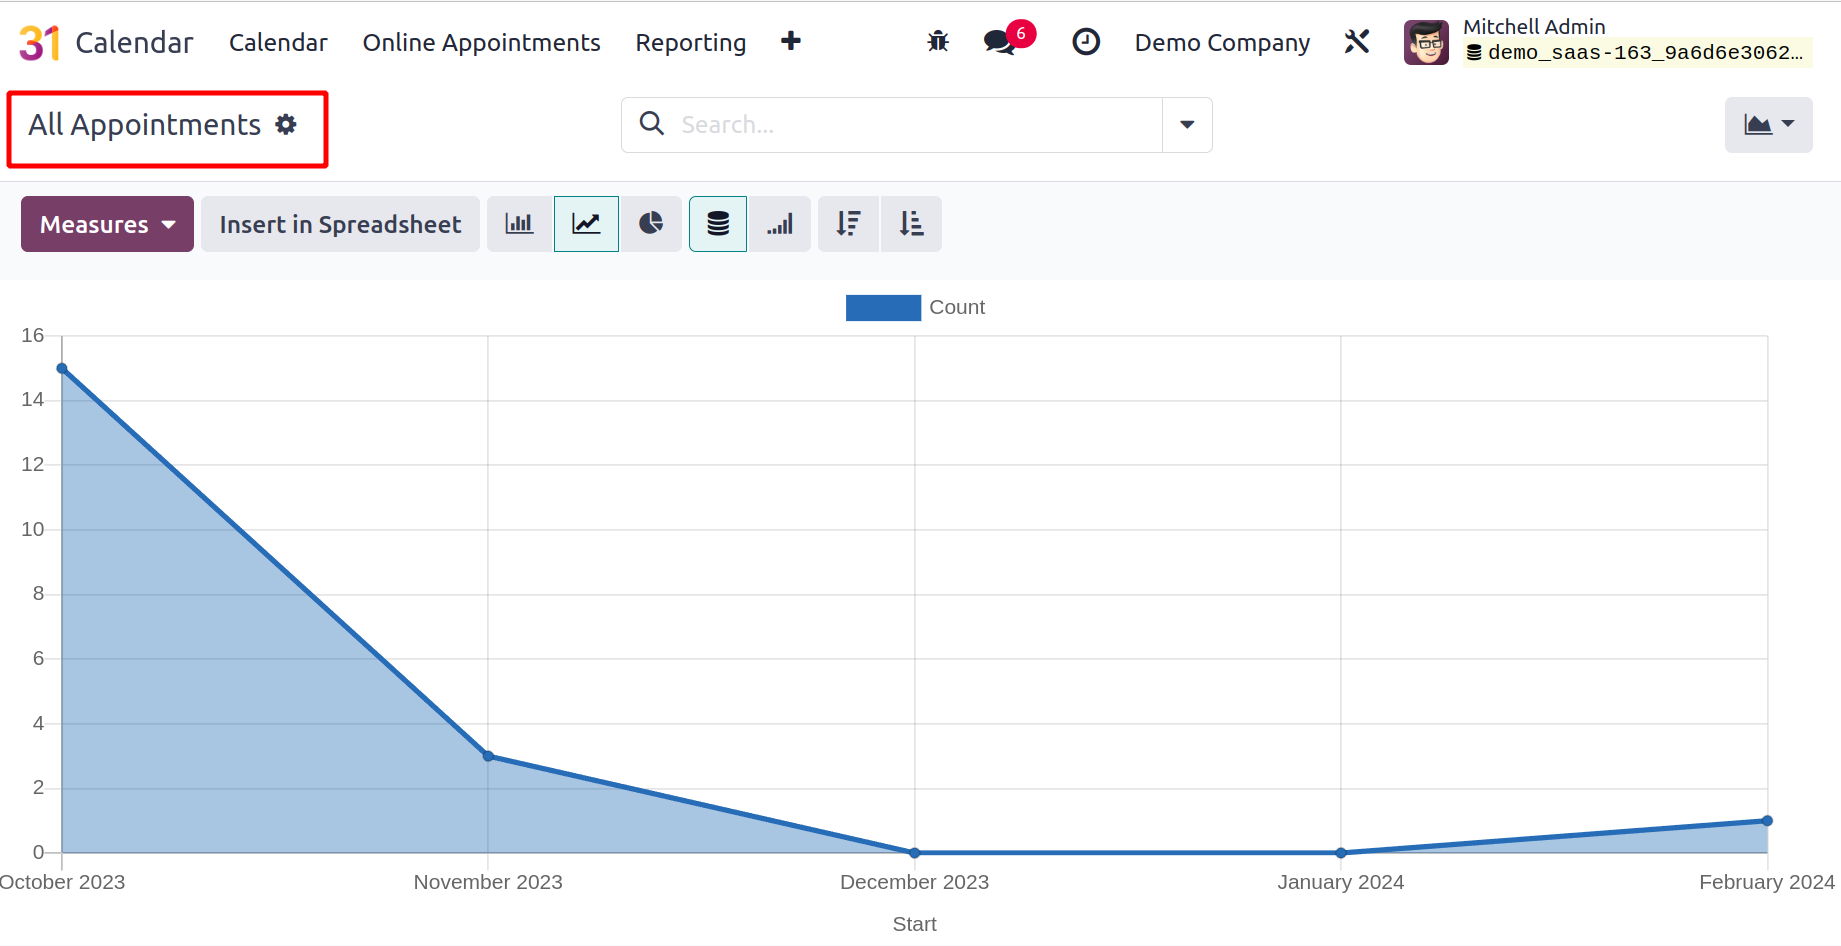Click Insert in Spreadsheet button
Image resolution: width=1841 pixels, height=946 pixels.
(340, 224)
